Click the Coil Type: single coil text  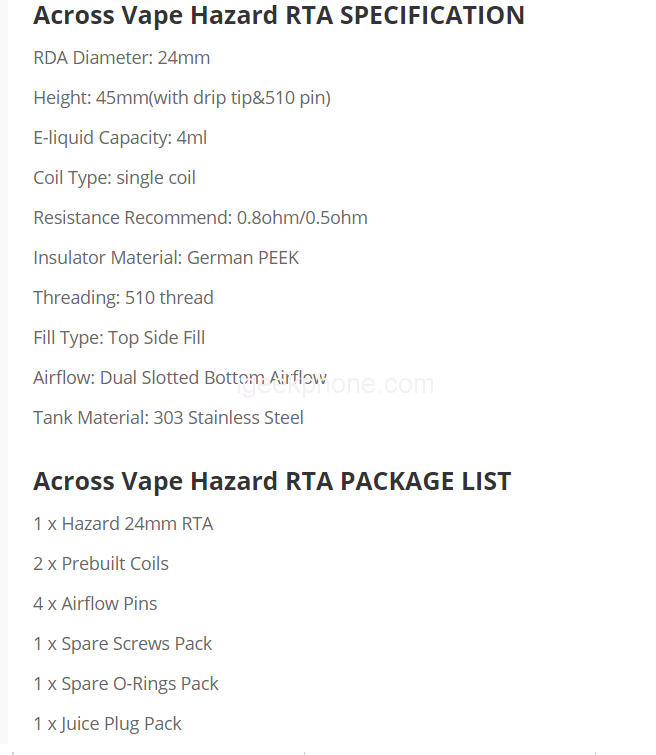[114, 178]
